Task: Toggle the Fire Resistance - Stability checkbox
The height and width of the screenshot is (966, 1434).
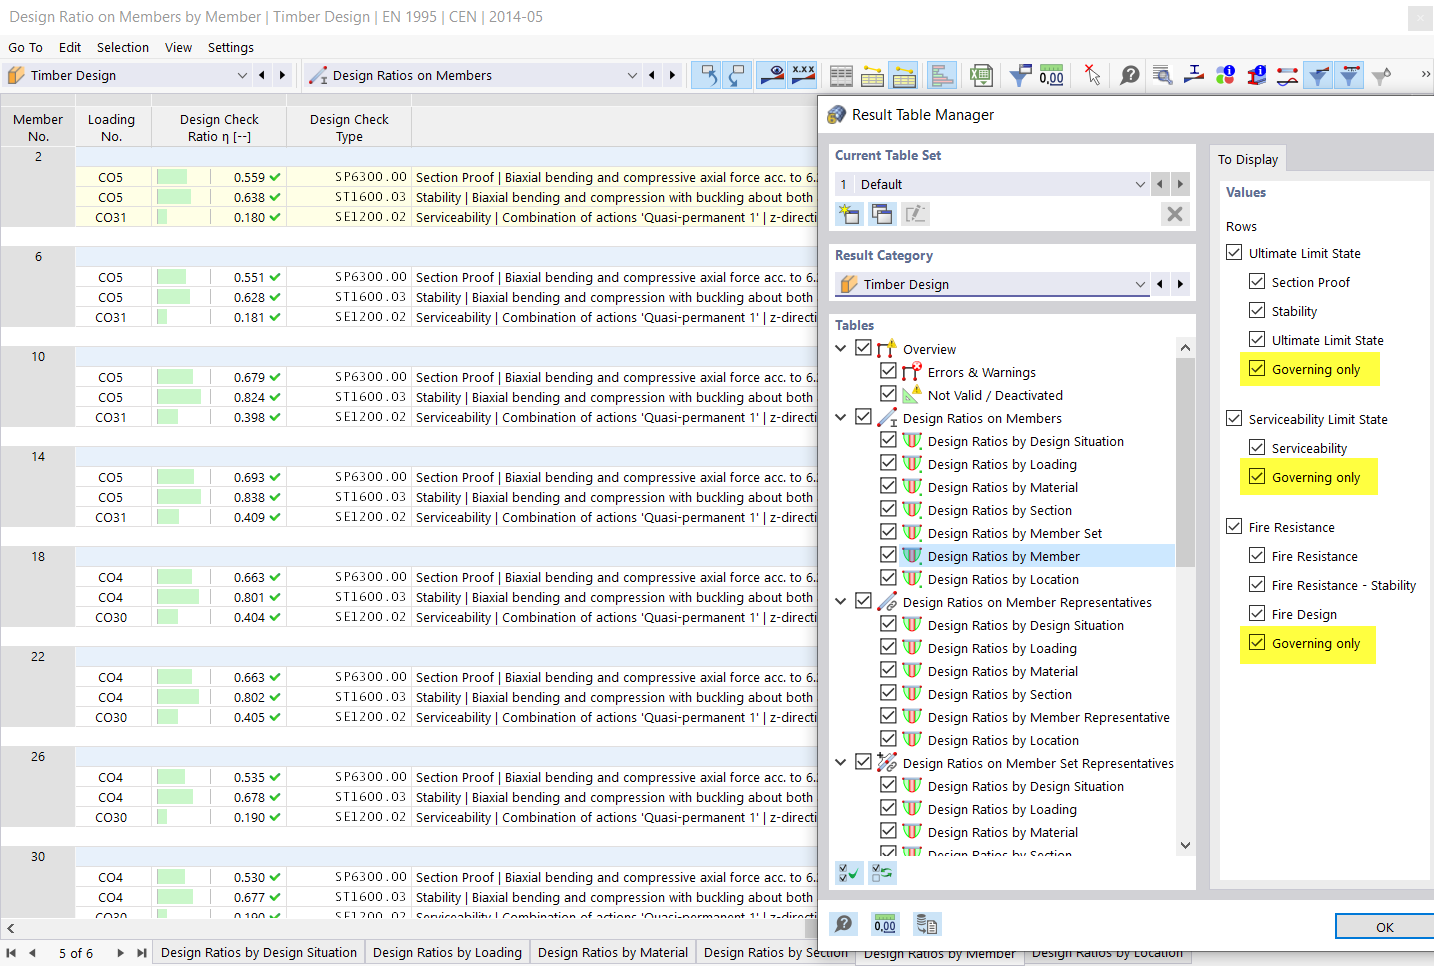Action: click(1257, 585)
